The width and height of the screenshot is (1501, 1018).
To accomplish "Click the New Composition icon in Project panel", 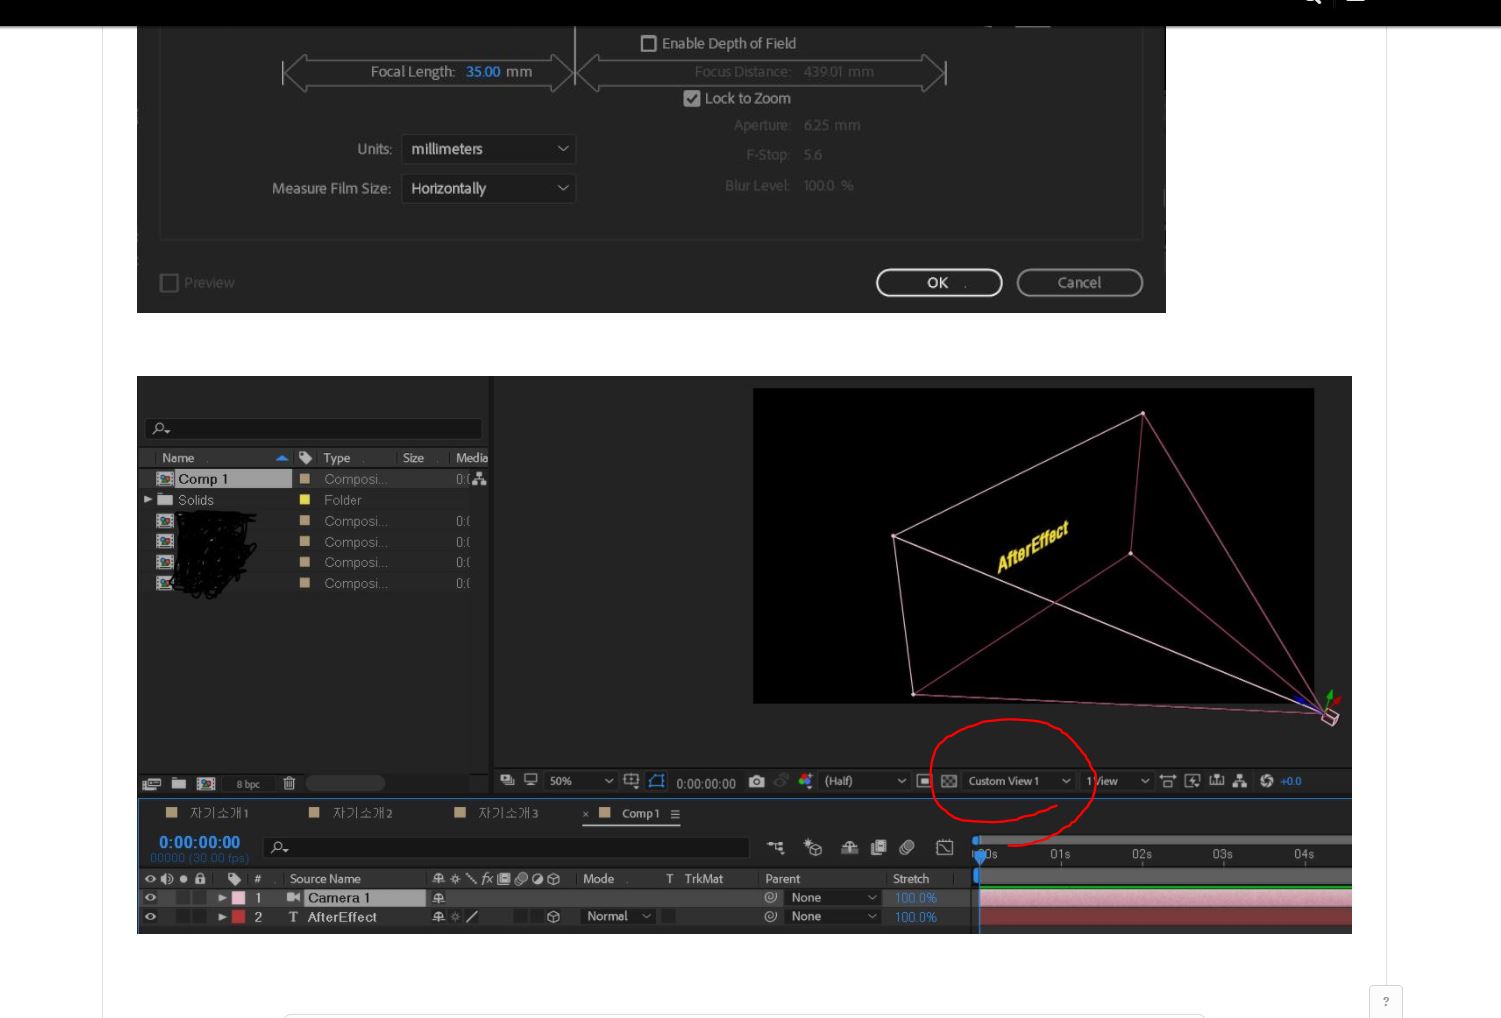I will (205, 784).
